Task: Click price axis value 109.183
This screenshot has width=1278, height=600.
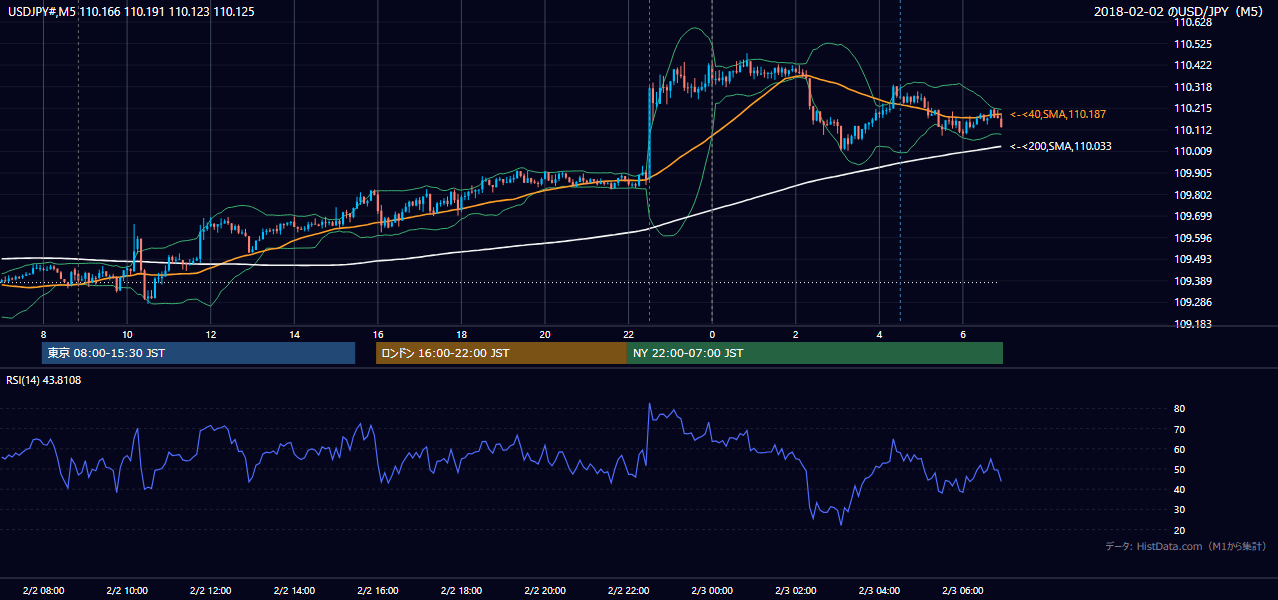Action: click(1193, 324)
